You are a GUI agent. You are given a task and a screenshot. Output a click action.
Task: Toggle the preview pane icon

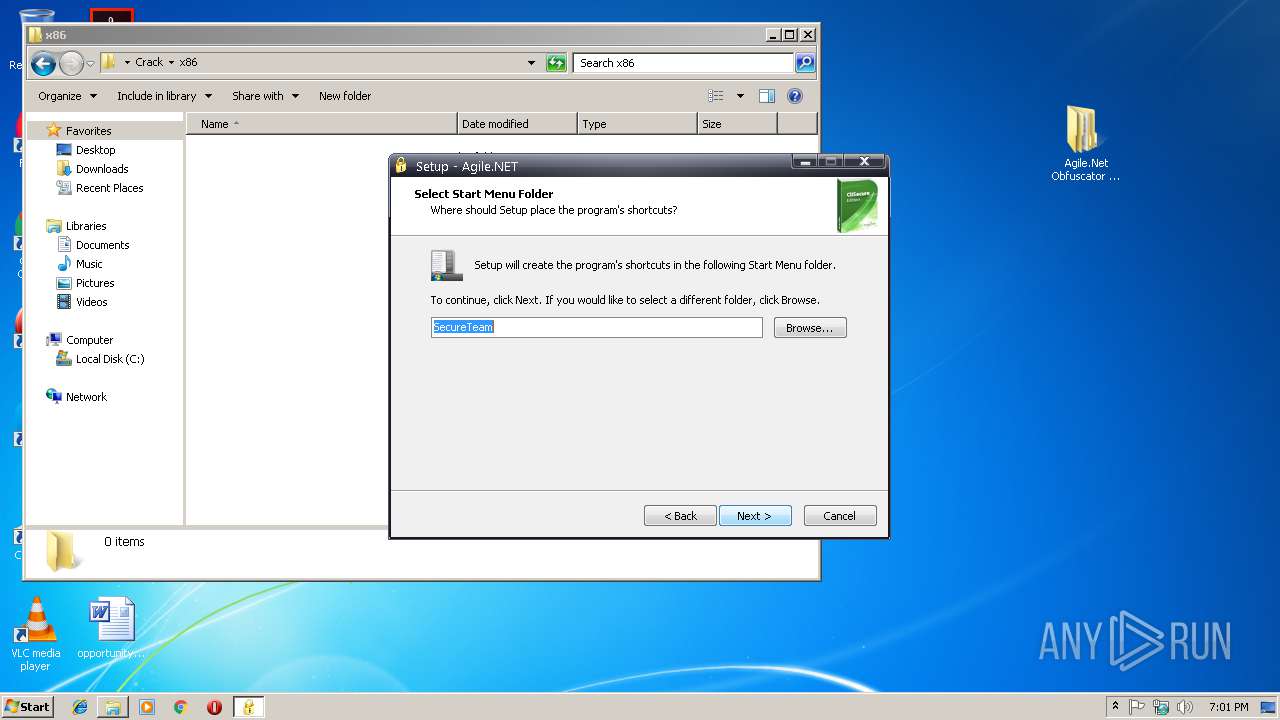coord(767,96)
